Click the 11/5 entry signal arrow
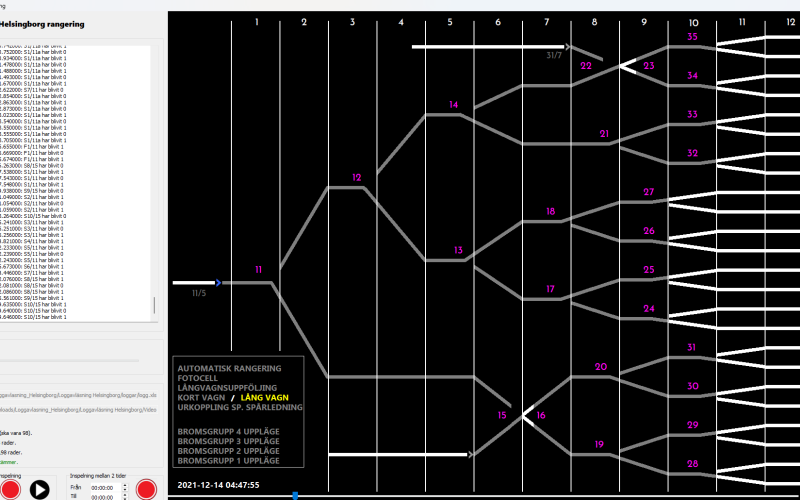This screenshot has width=800, height=500. [x=217, y=283]
